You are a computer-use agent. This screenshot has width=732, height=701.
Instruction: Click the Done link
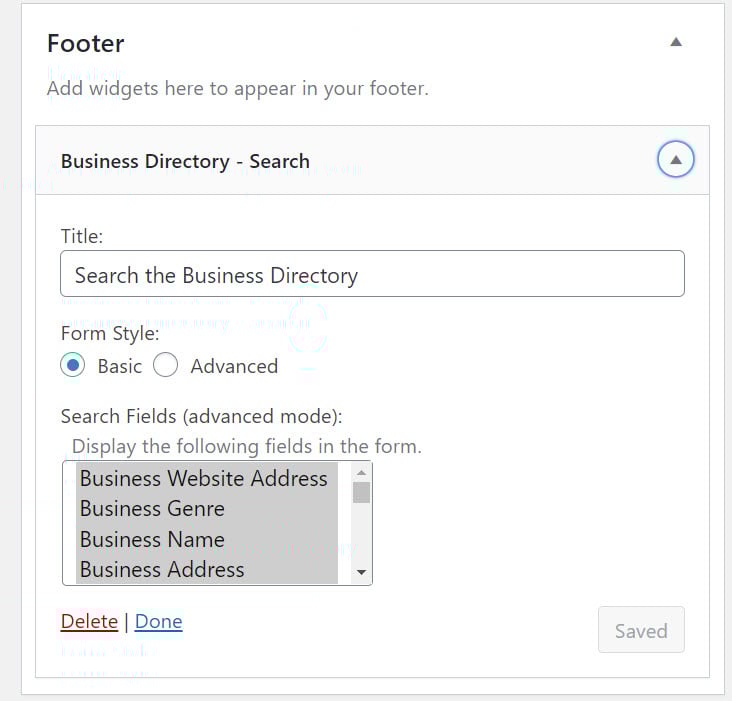159,621
